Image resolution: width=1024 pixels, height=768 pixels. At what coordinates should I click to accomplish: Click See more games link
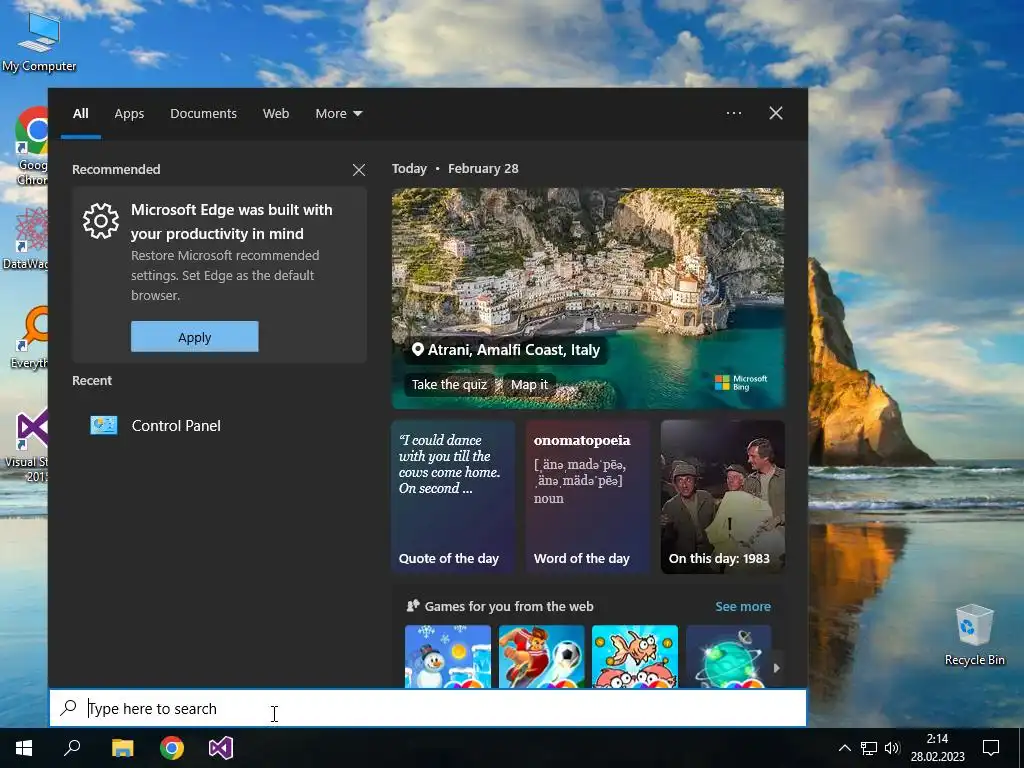pos(743,607)
